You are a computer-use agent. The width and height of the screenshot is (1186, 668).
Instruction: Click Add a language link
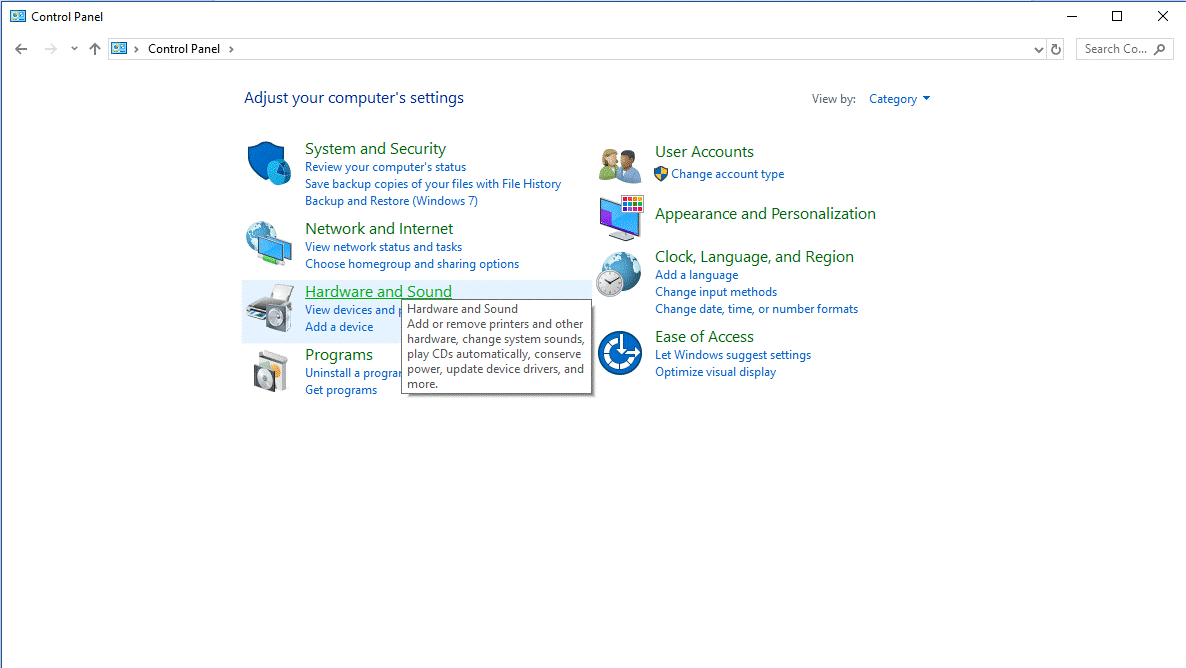coord(696,275)
